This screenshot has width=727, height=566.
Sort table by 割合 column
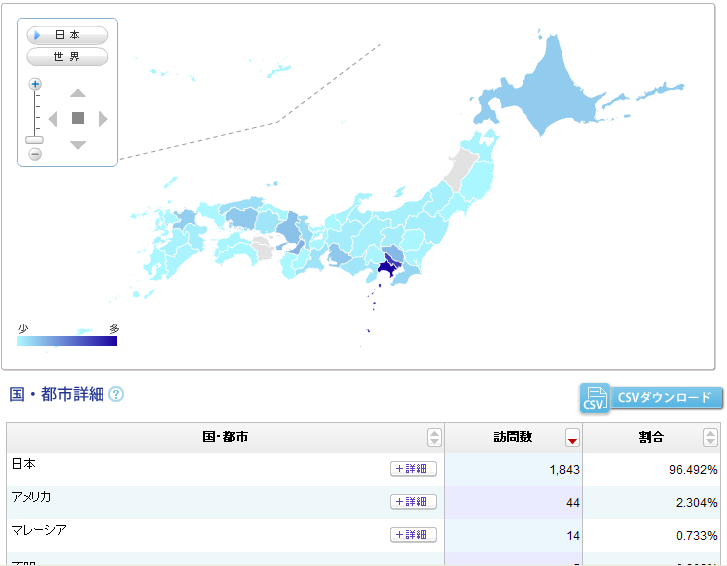point(710,438)
